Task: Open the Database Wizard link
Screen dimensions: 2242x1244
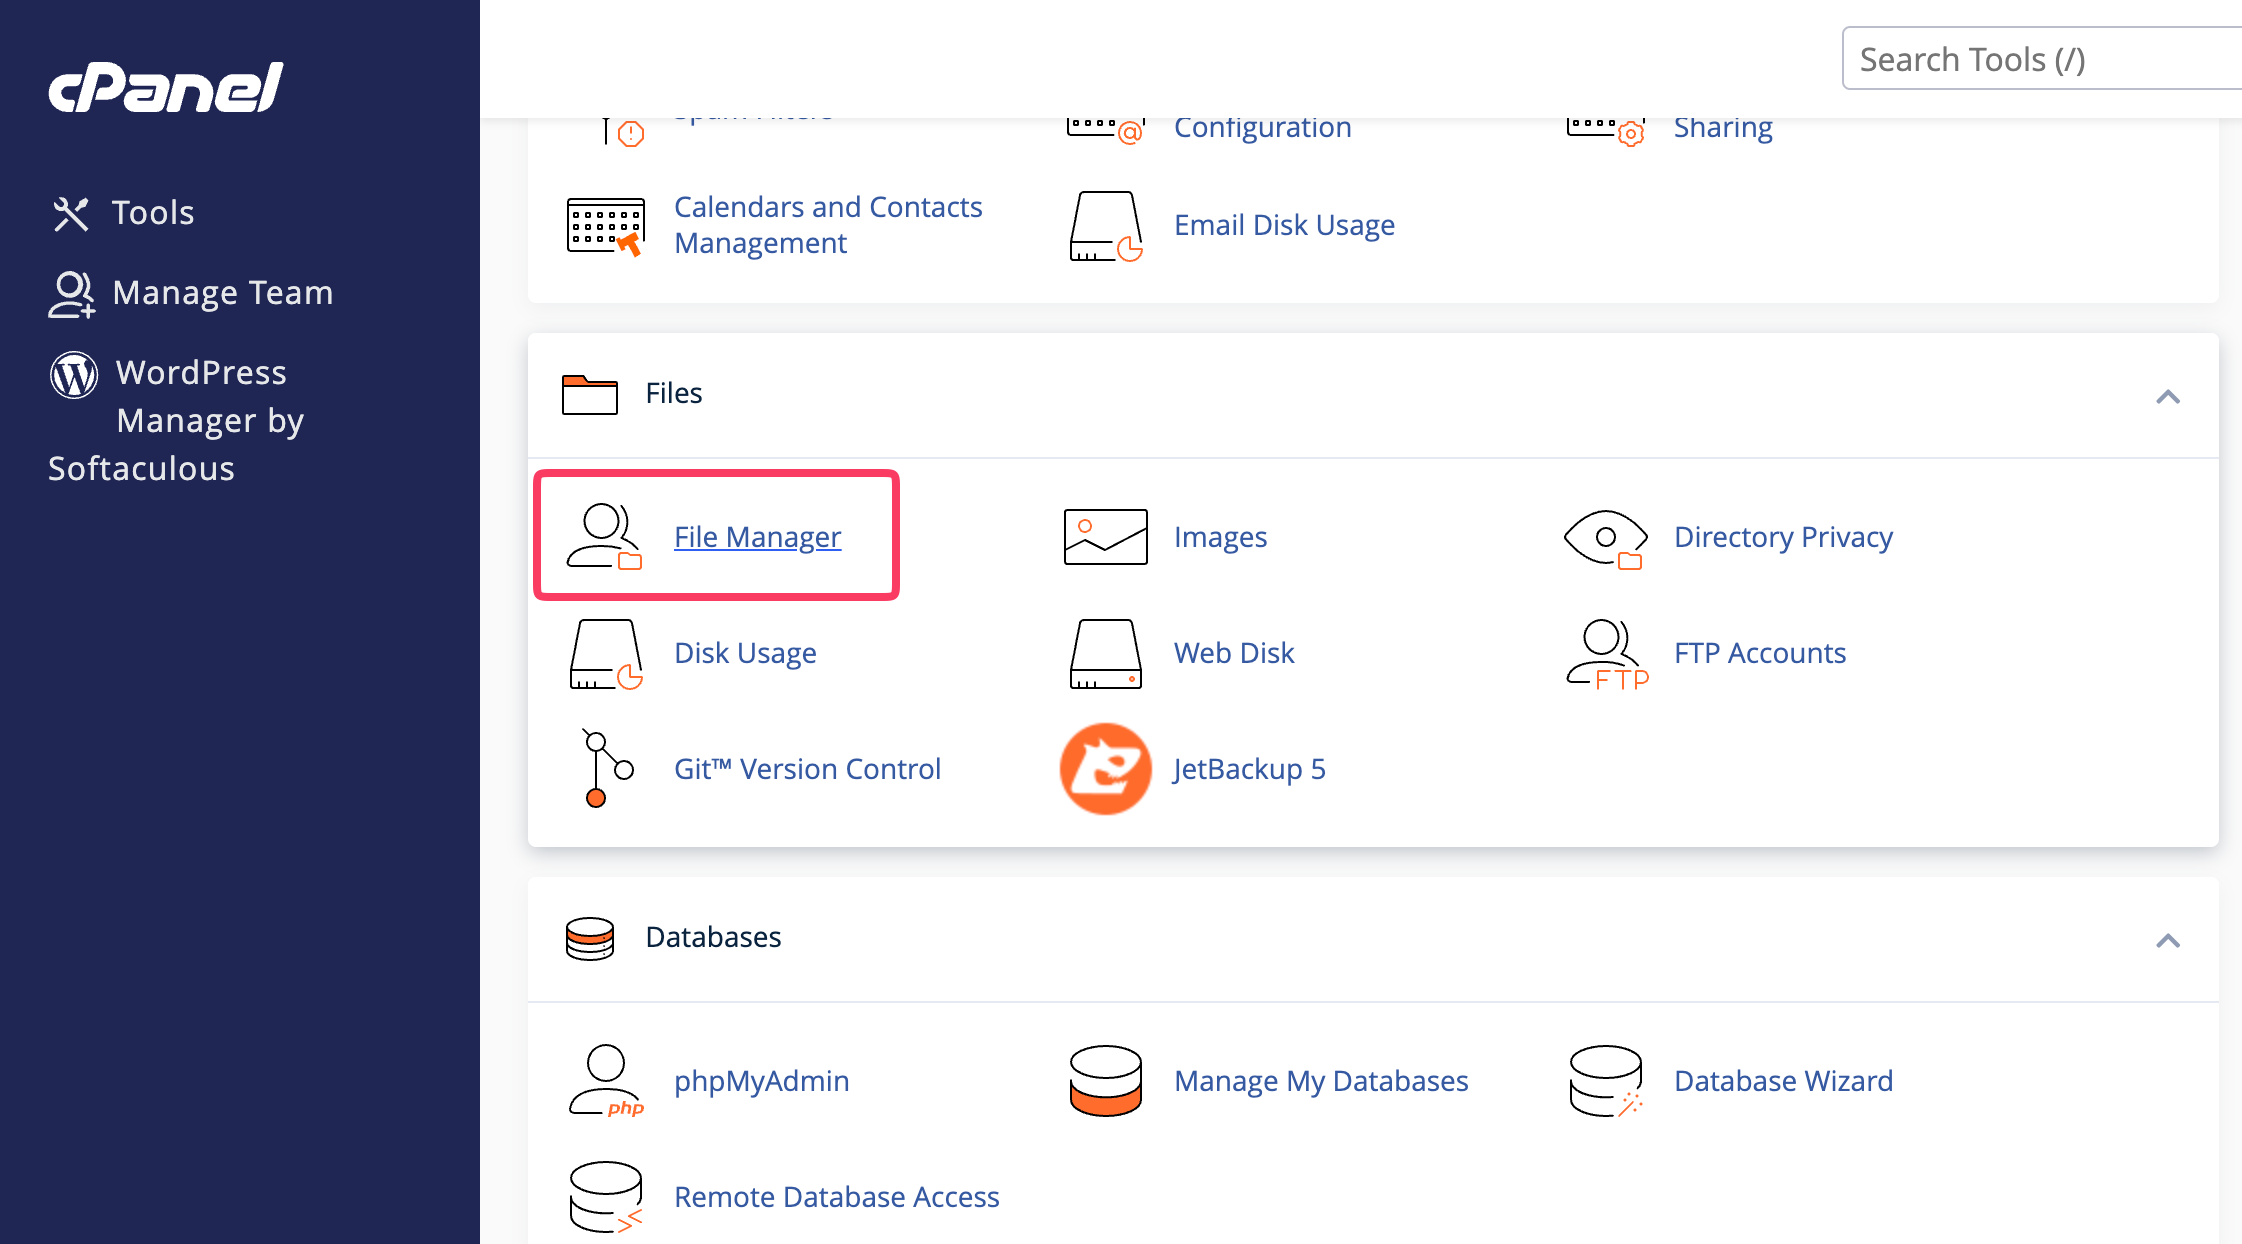Action: tap(1784, 1081)
